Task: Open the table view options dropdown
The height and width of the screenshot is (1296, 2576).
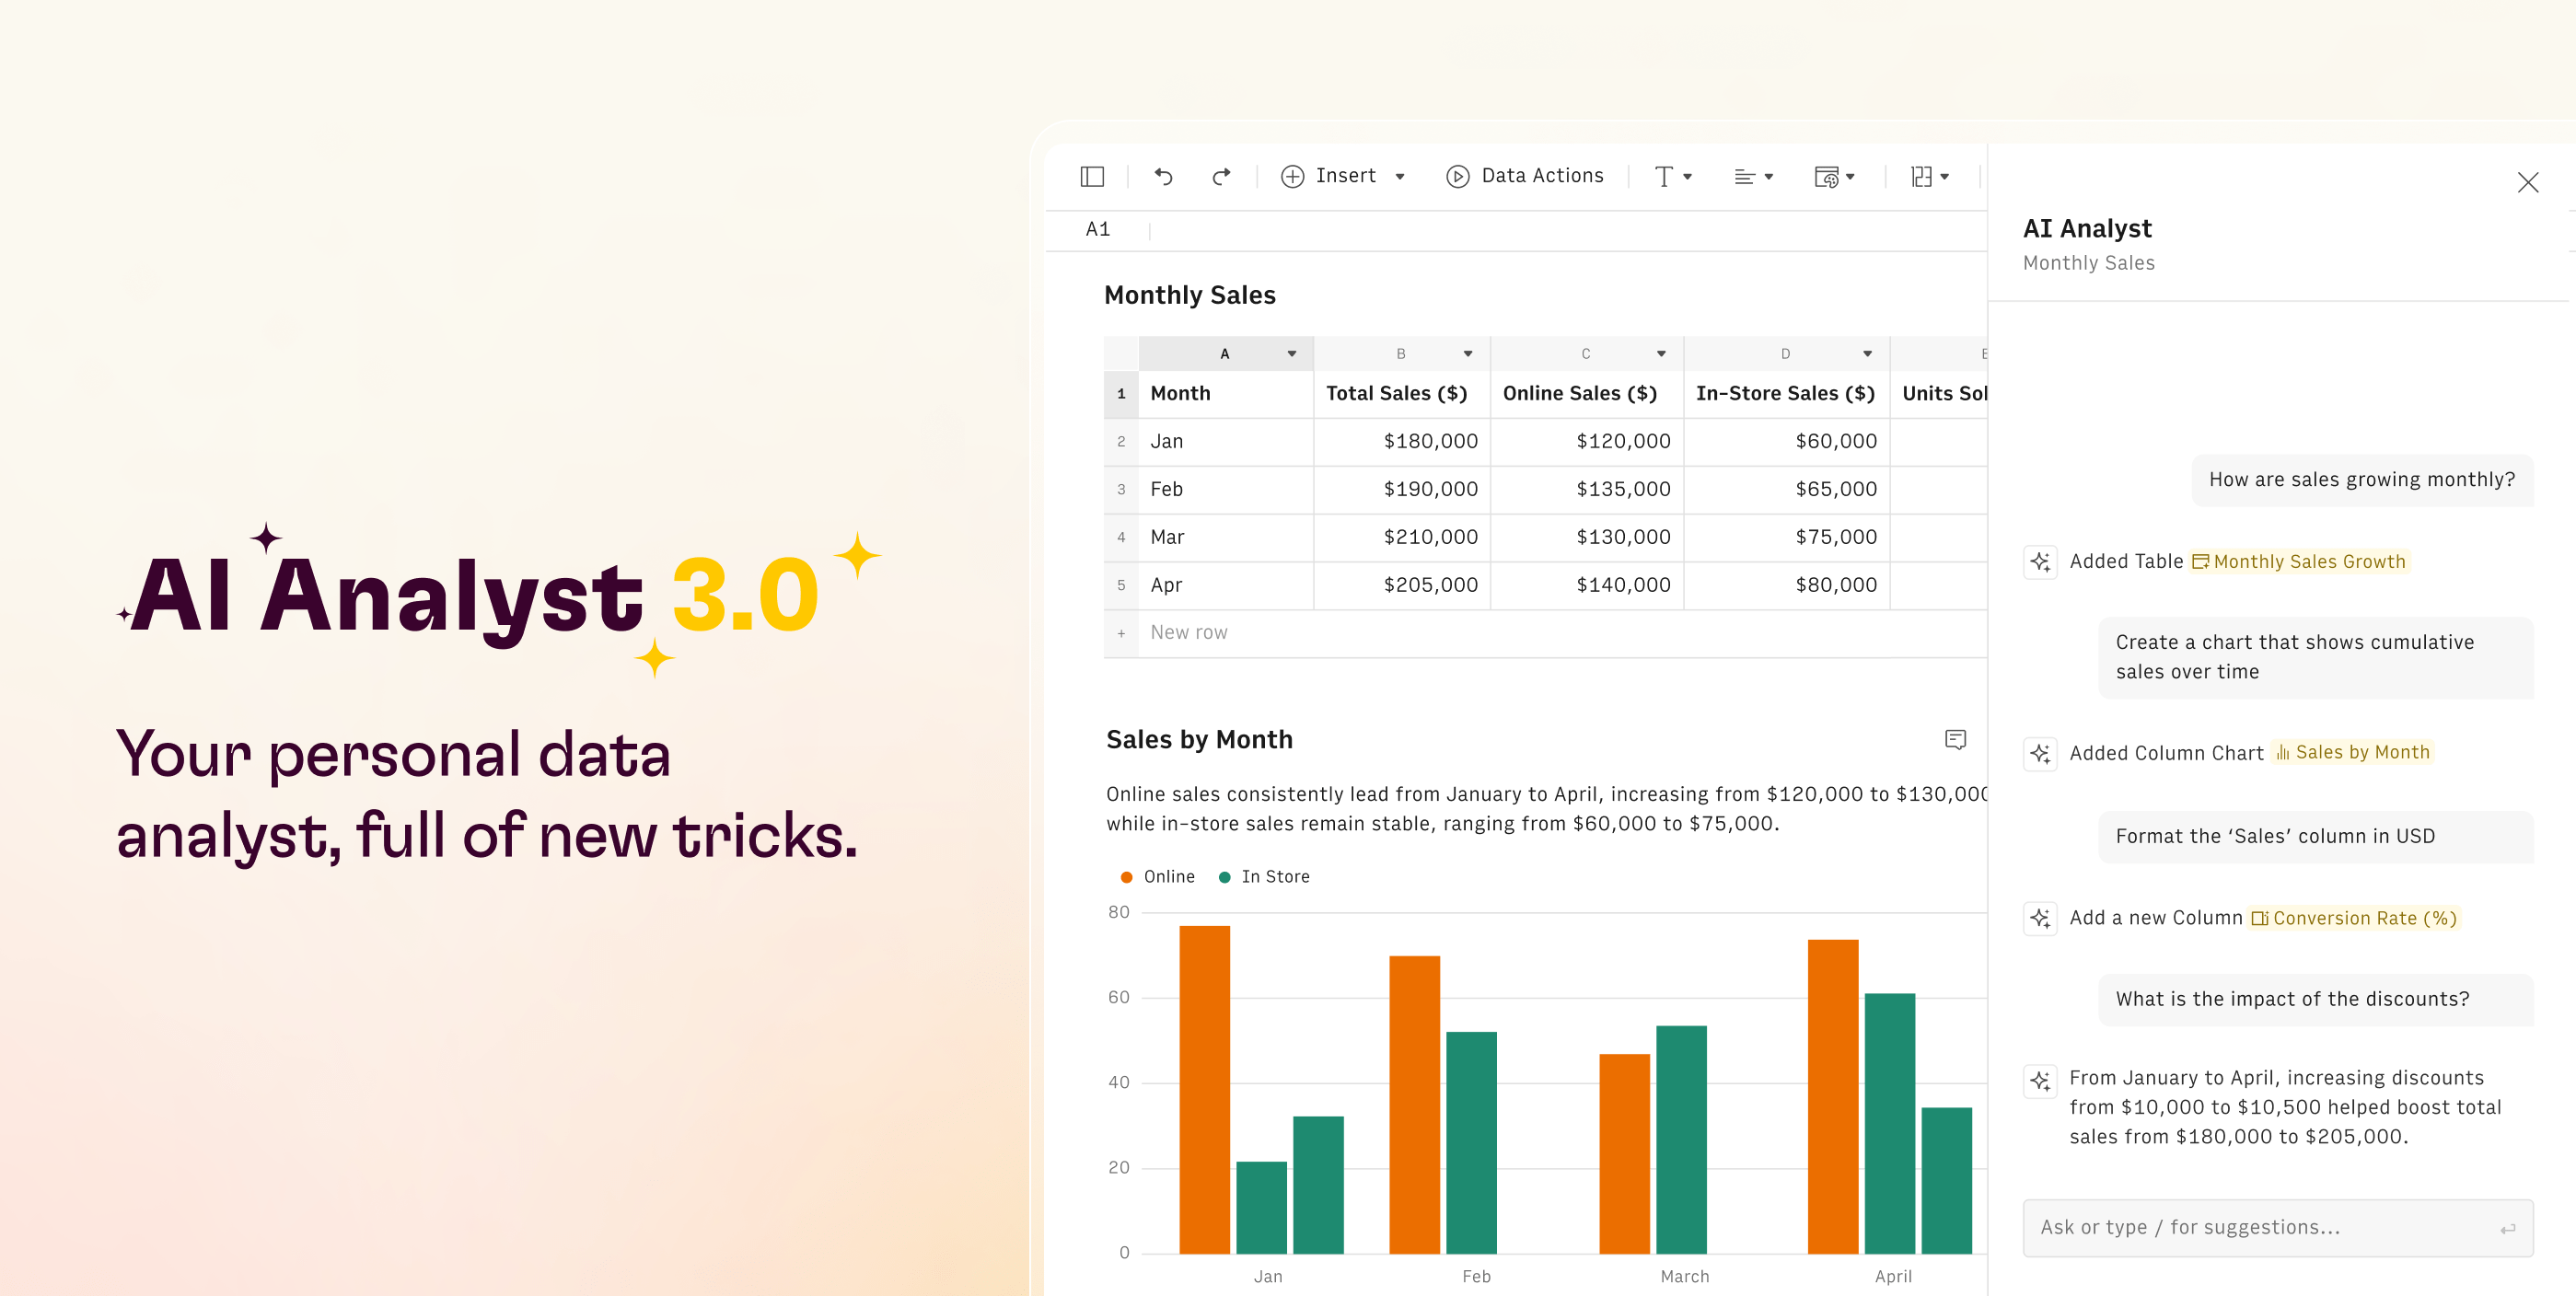Action: click(1835, 177)
